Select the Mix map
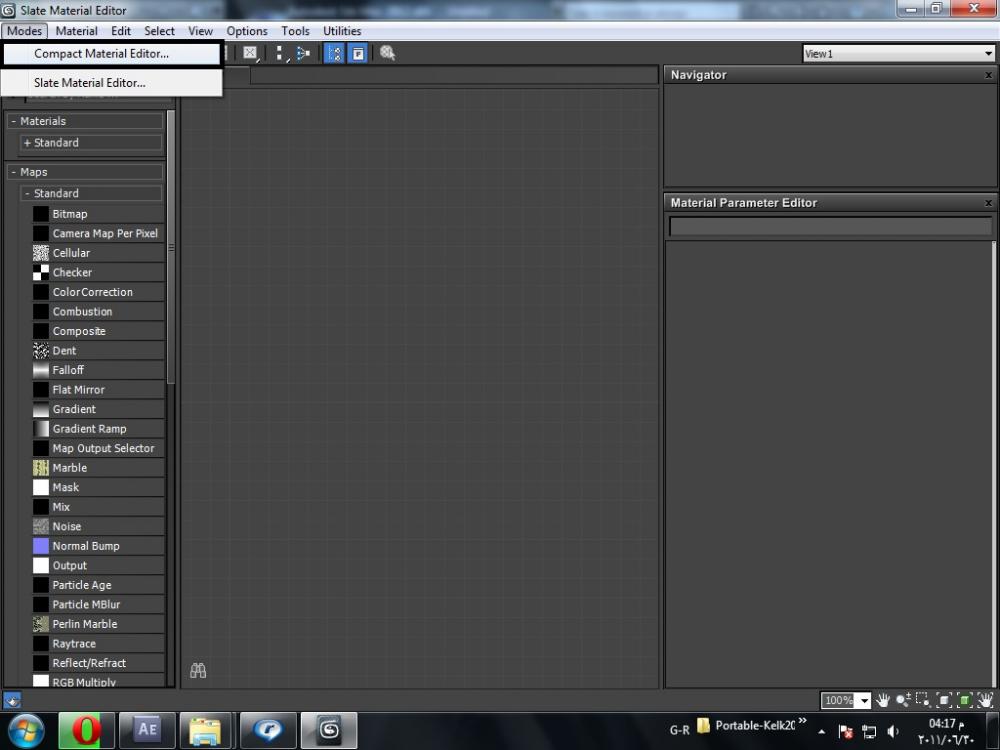 tap(98, 507)
